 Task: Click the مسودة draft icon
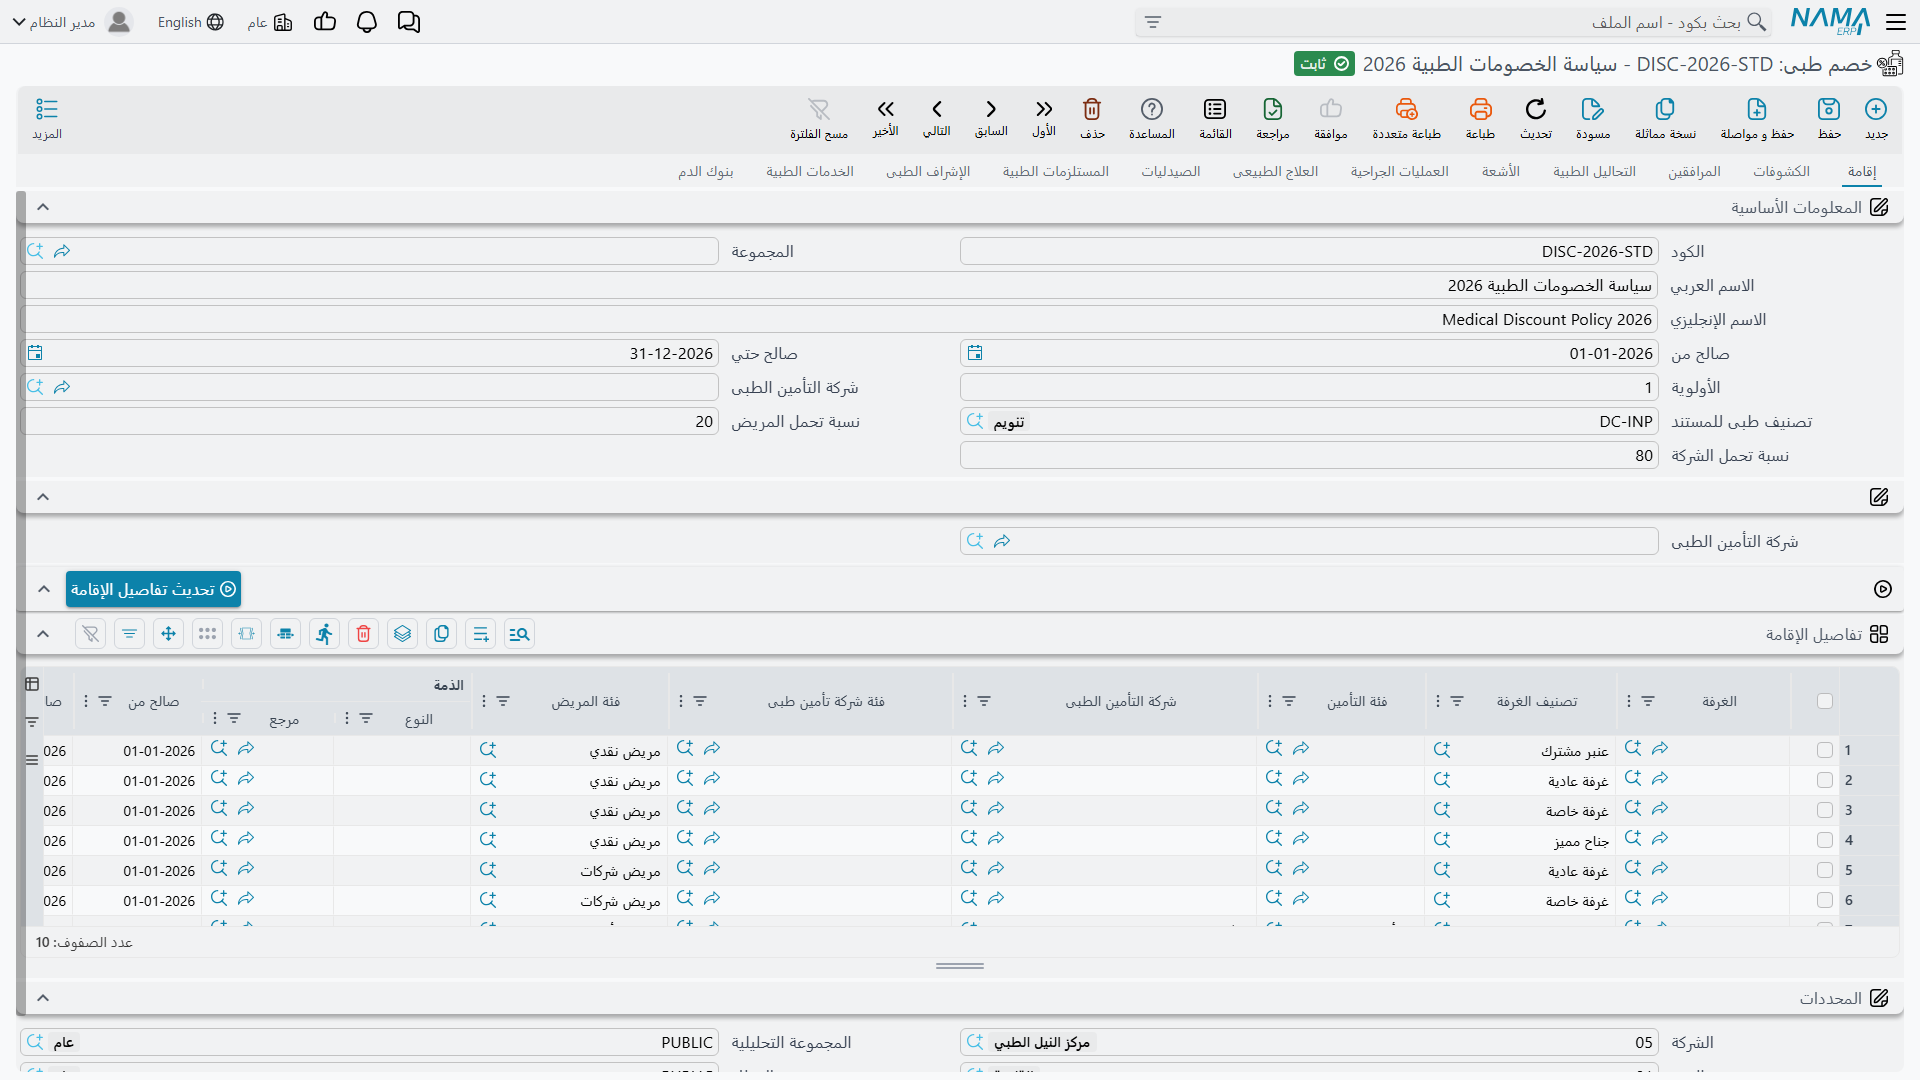1593,109
